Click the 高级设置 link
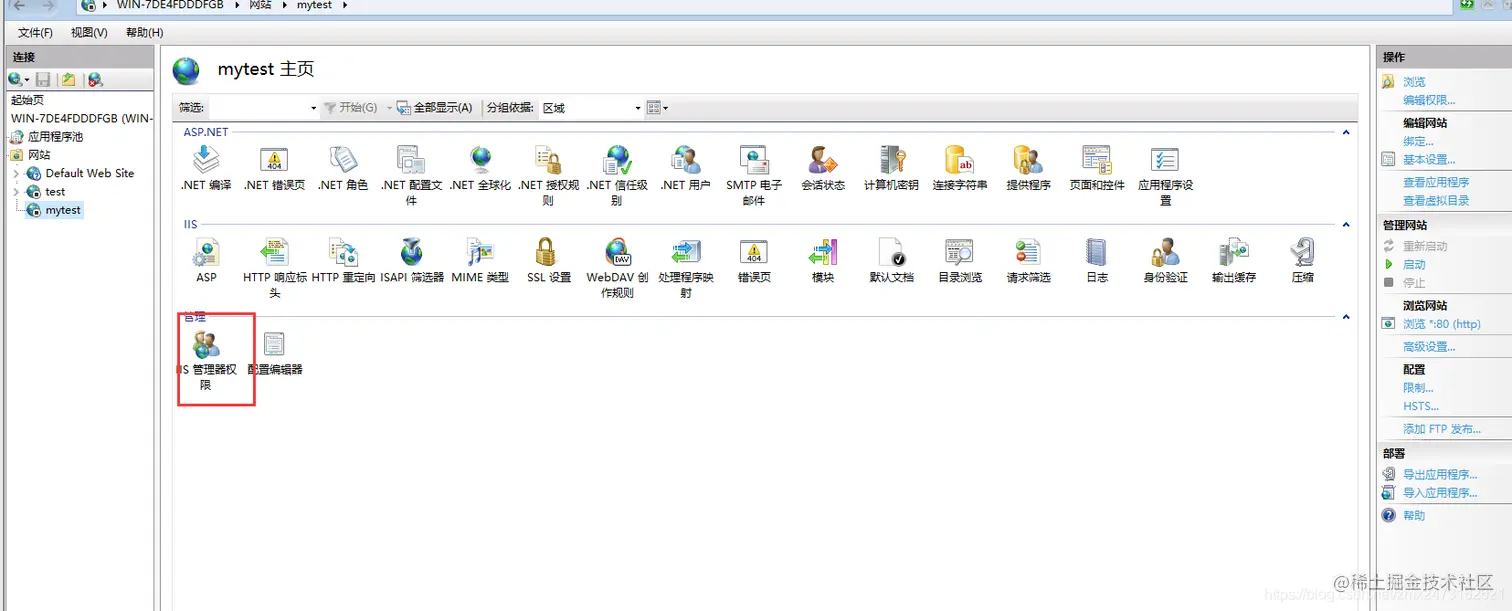The image size is (1512, 611). coord(1429,347)
